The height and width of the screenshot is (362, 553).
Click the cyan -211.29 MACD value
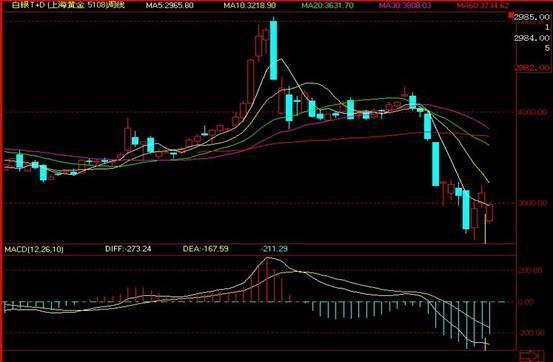[274, 249]
